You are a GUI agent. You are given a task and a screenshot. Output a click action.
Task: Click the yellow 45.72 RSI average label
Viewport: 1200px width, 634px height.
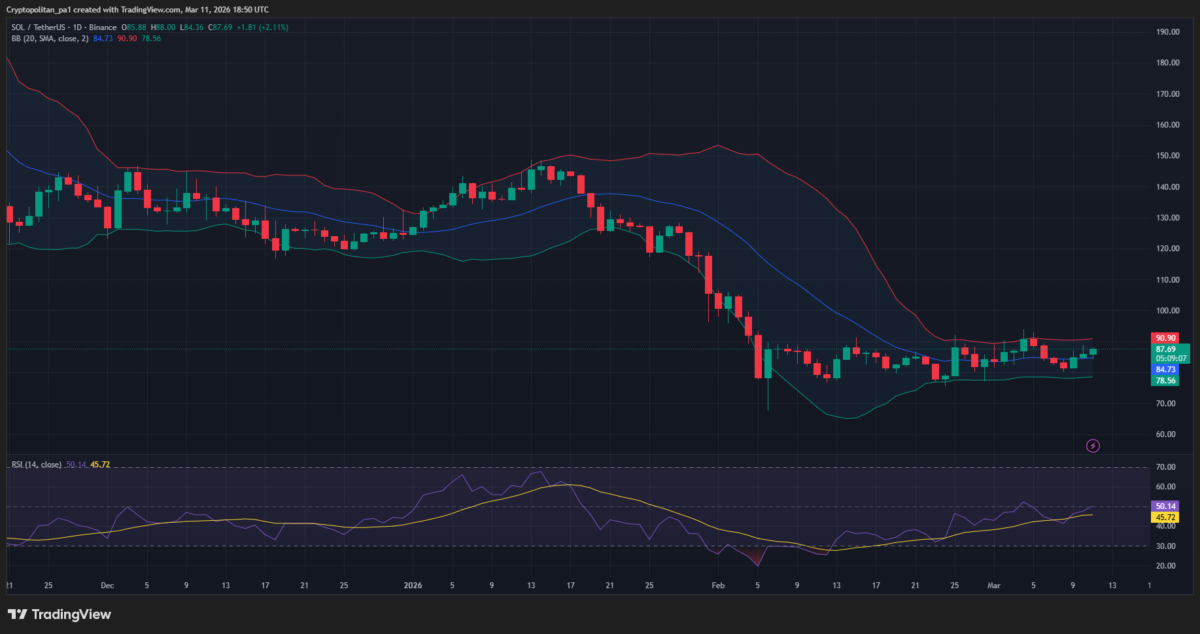tap(1164, 517)
